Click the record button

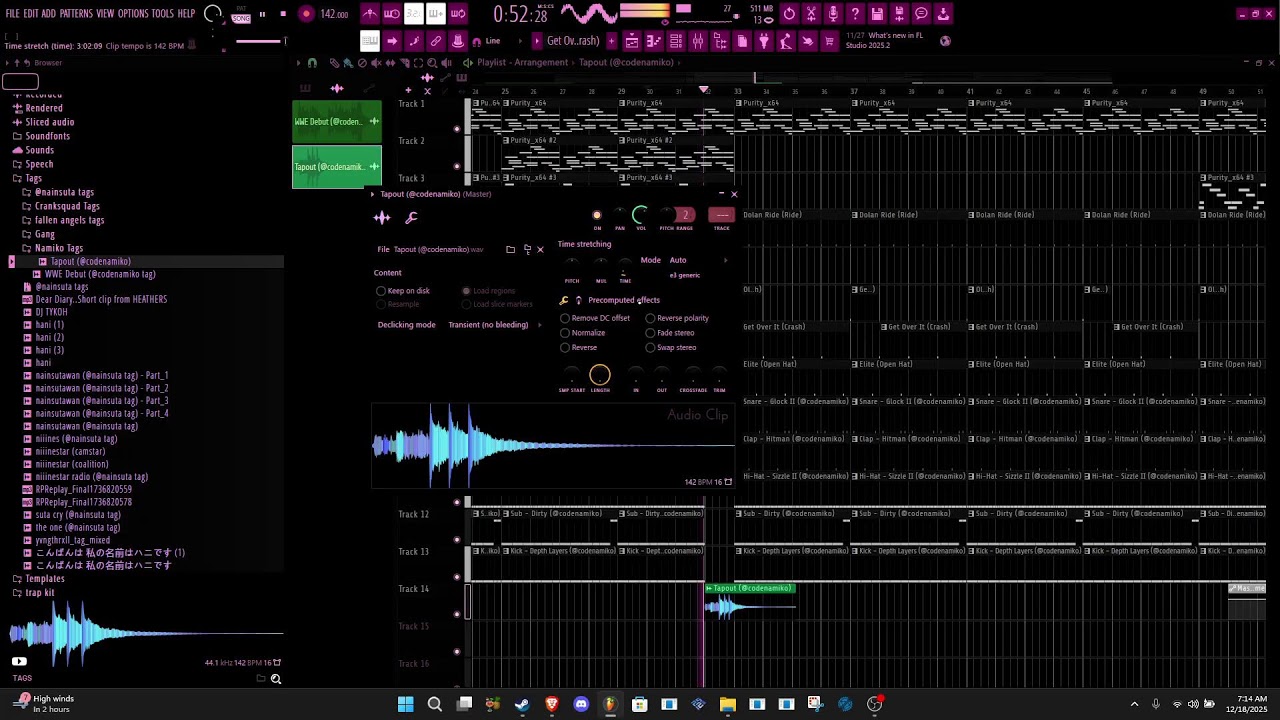click(306, 14)
